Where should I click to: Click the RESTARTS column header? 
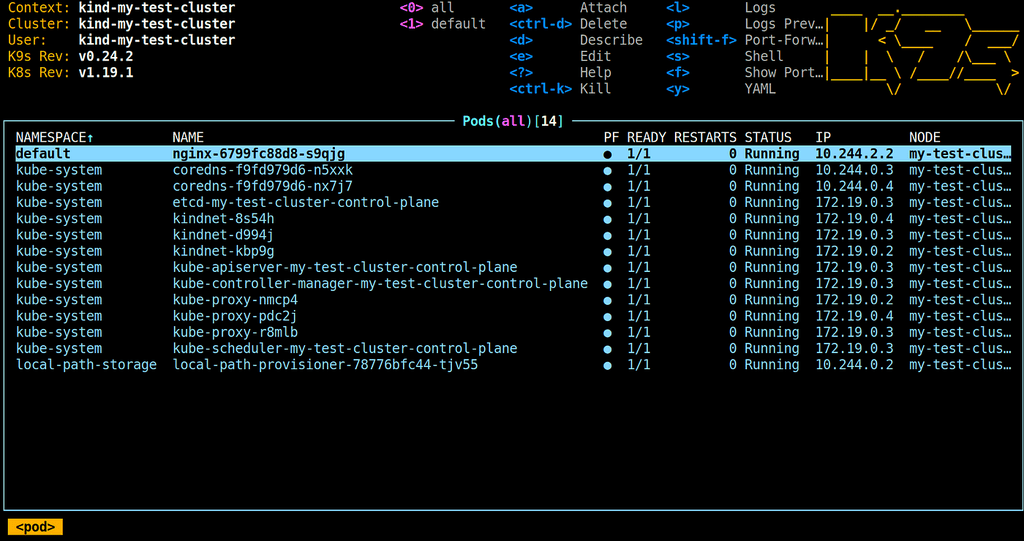click(x=705, y=138)
